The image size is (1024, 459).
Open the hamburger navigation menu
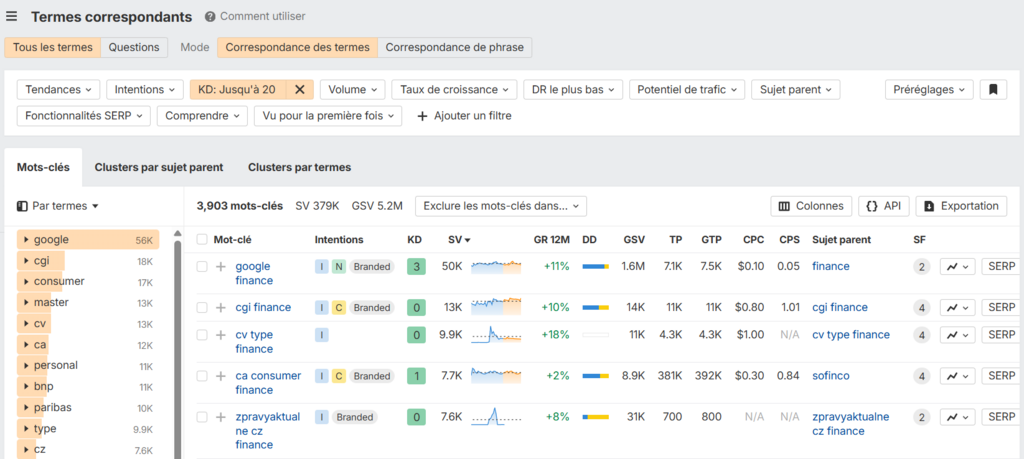(x=12, y=16)
